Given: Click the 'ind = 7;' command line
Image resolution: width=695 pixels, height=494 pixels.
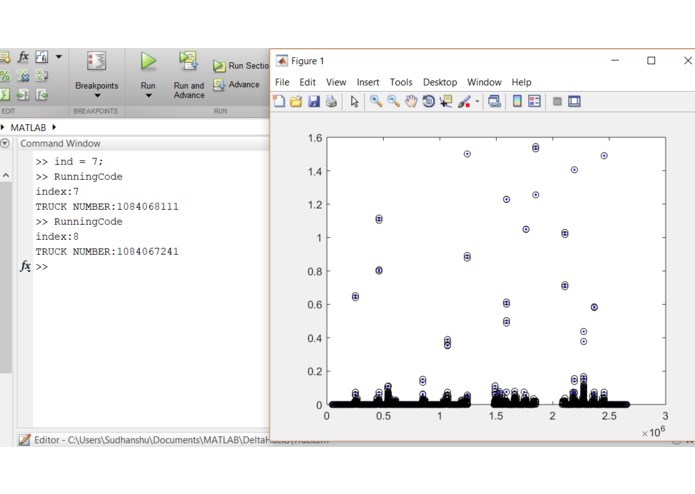Looking at the screenshot, I should point(69,161).
